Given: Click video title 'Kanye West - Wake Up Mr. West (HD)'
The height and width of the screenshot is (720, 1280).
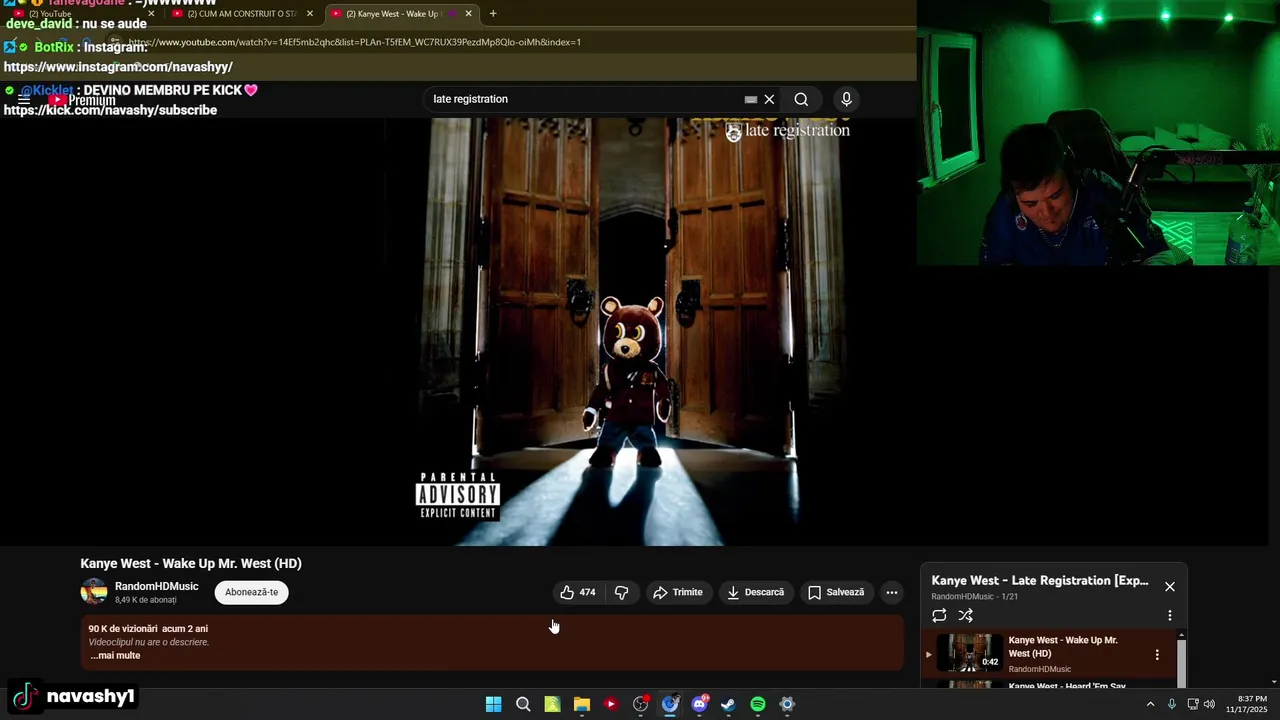Looking at the screenshot, I should click(x=191, y=563).
